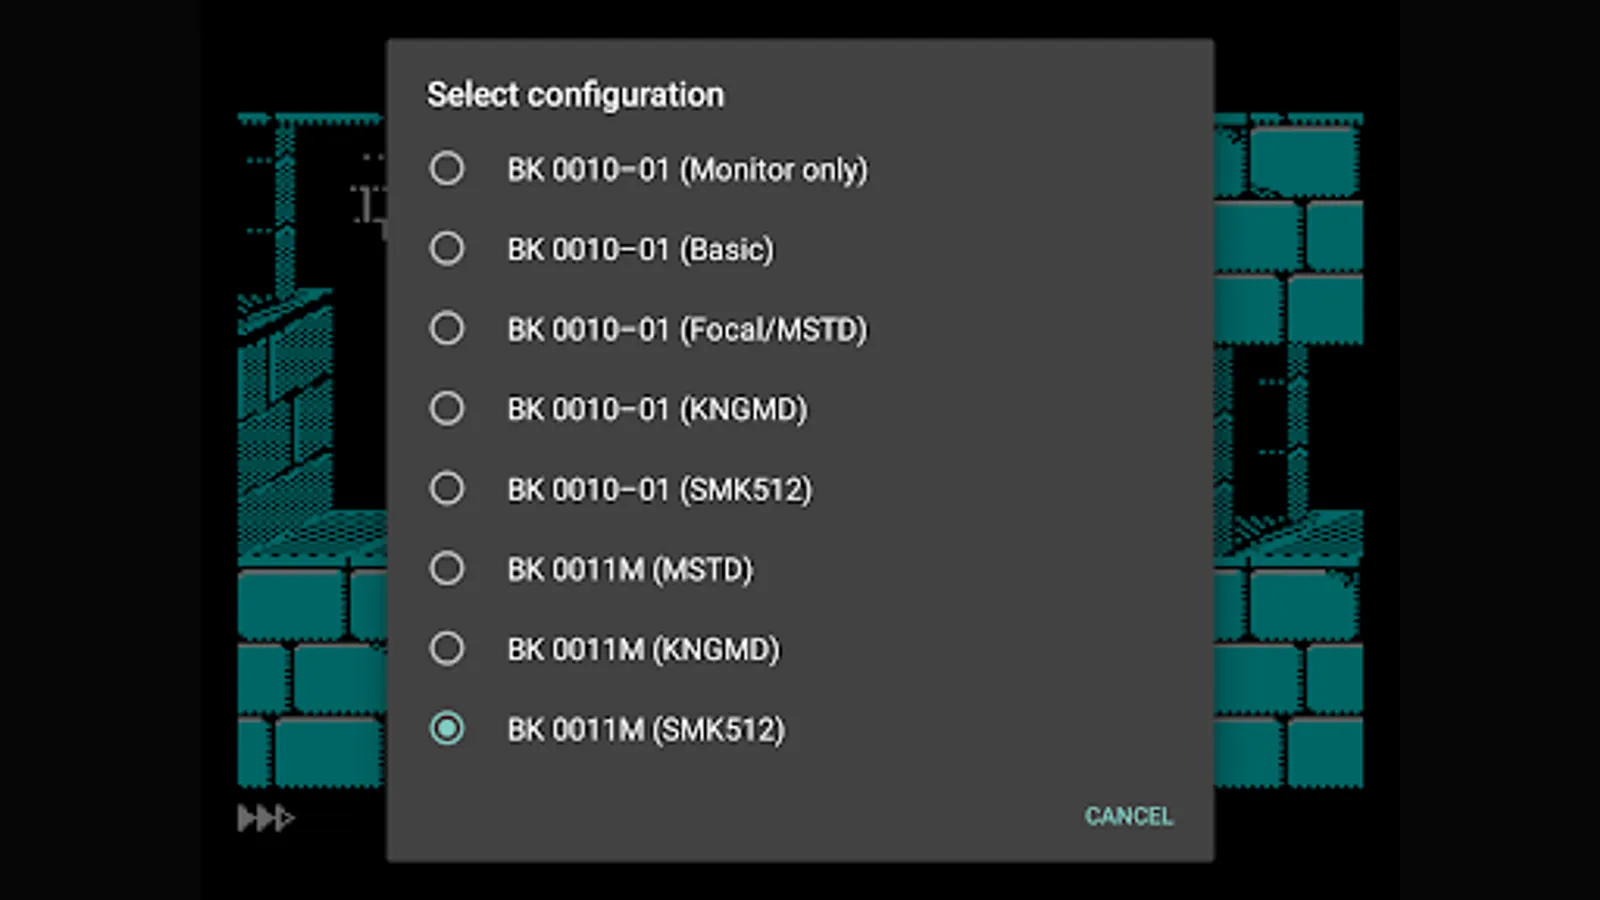Image resolution: width=1600 pixels, height=900 pixels.
Task: Select the BK 0010-01 (Basic) radio button
Action: [x=447, y=249]
